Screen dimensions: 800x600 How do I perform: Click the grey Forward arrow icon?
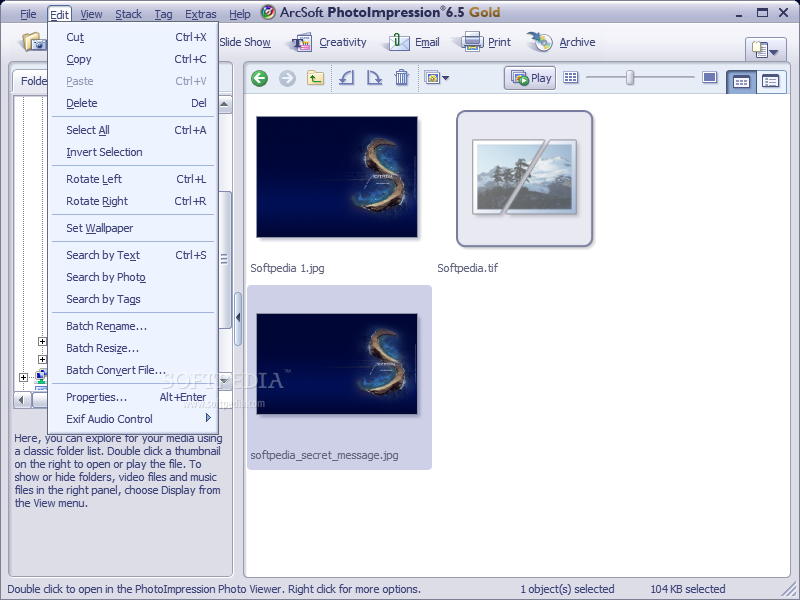[x=287, y=78]
